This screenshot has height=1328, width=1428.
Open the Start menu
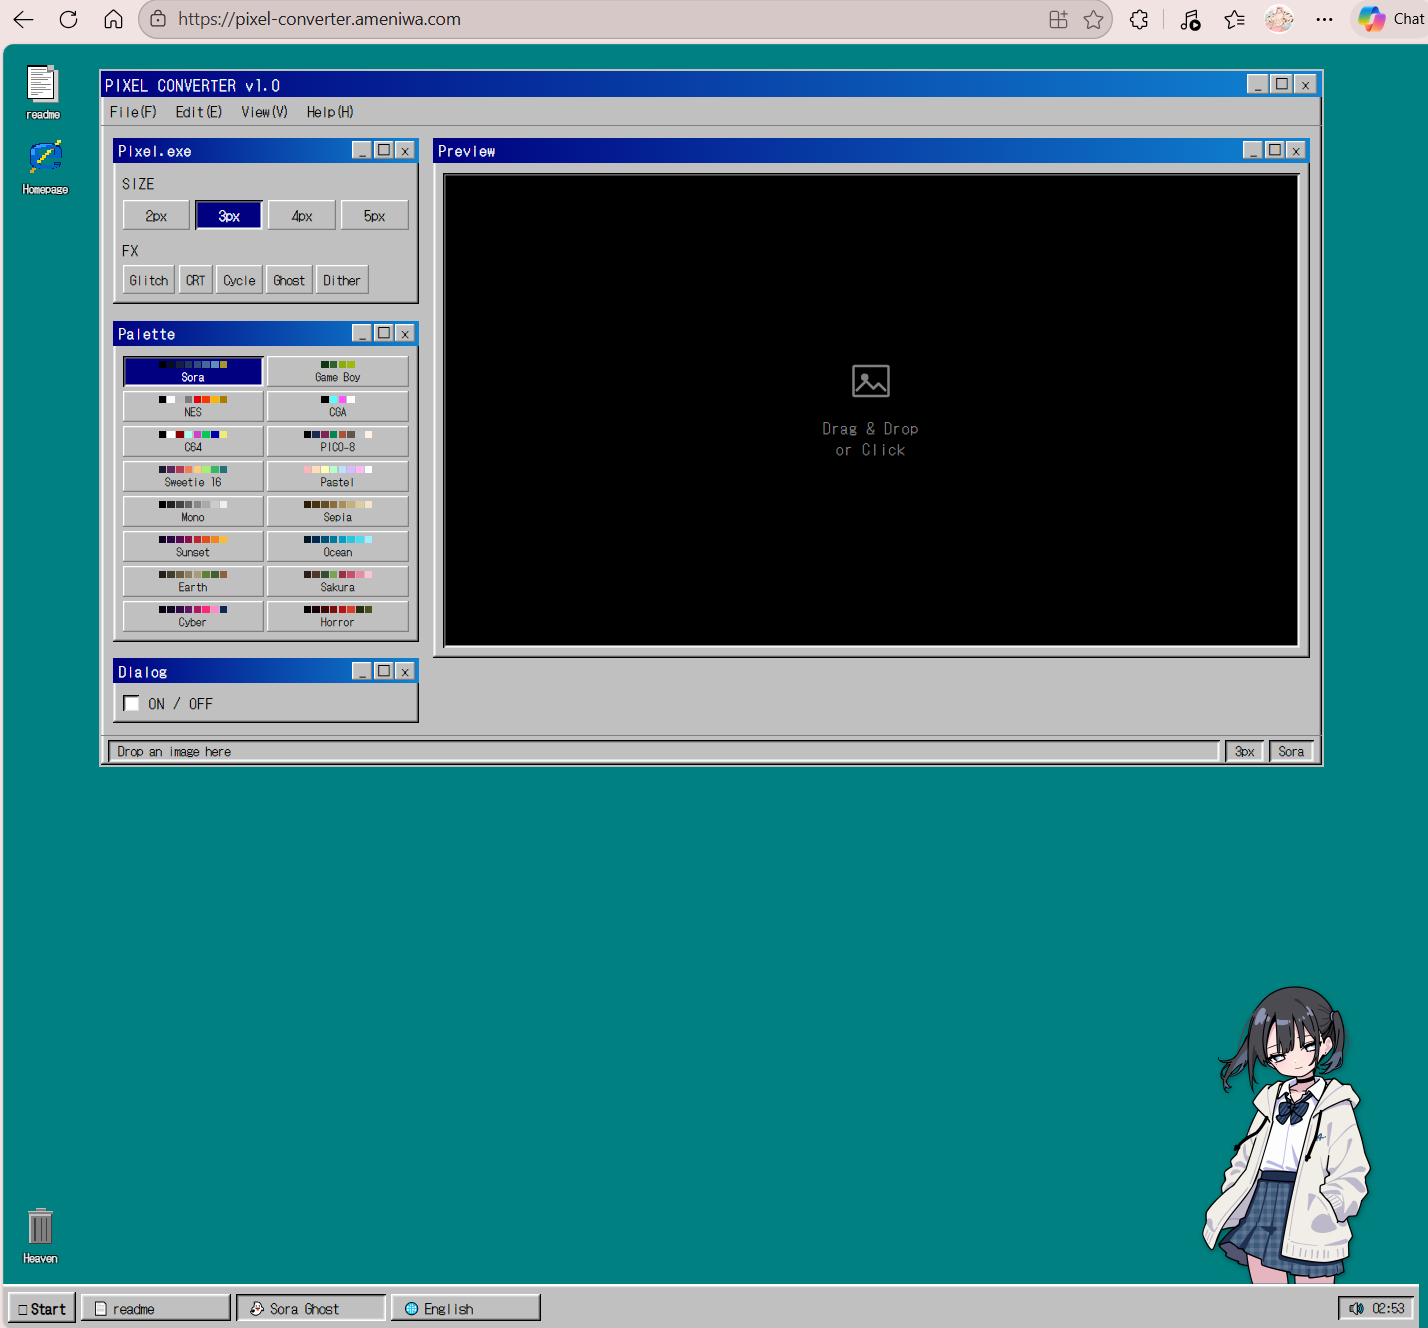point(42,1308)
